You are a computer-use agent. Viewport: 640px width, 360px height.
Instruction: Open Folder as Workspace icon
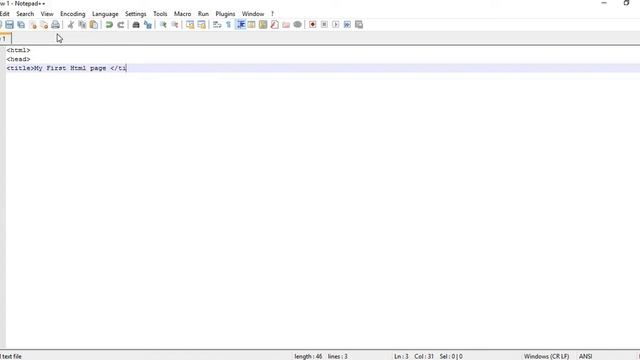tap(286, 24)
